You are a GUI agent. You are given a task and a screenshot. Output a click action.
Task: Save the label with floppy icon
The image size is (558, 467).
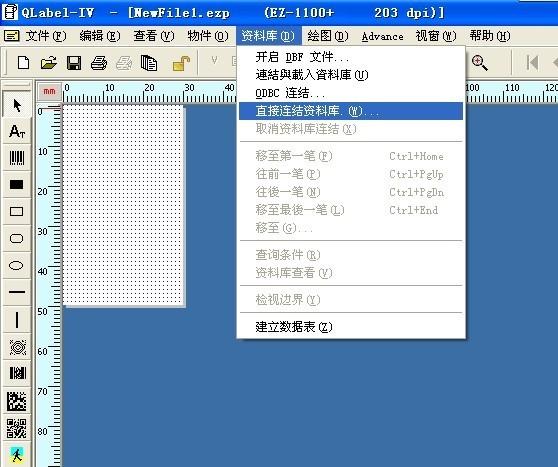(x=74, y=63)
